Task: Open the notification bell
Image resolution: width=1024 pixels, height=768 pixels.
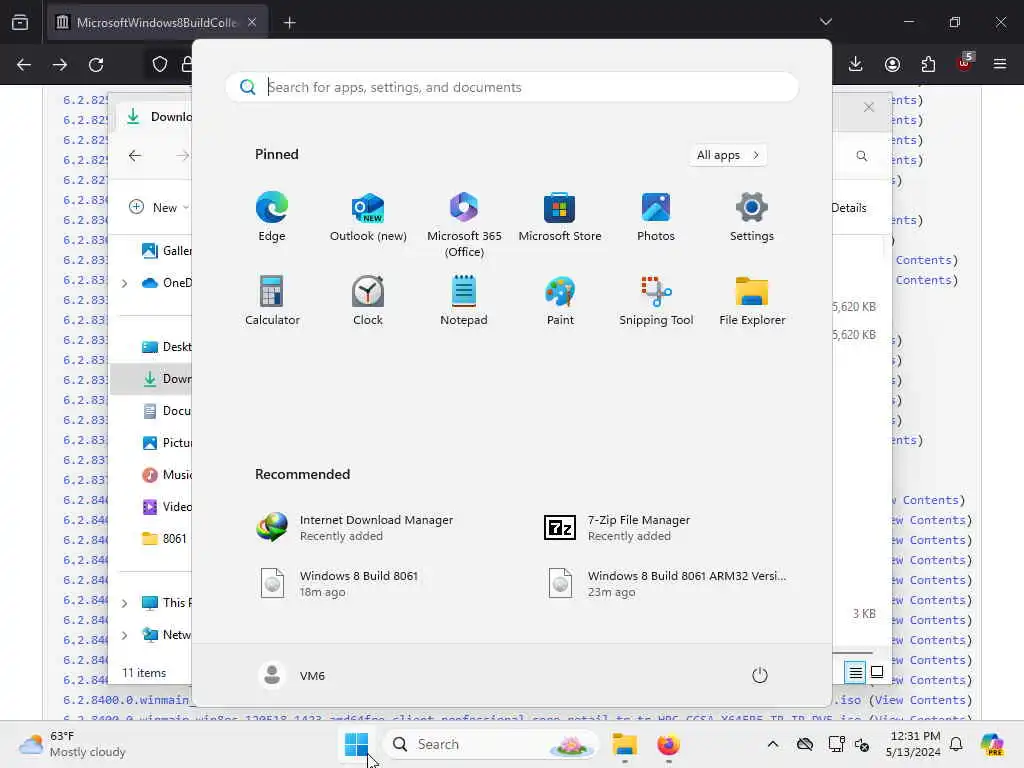Action: 956,744
